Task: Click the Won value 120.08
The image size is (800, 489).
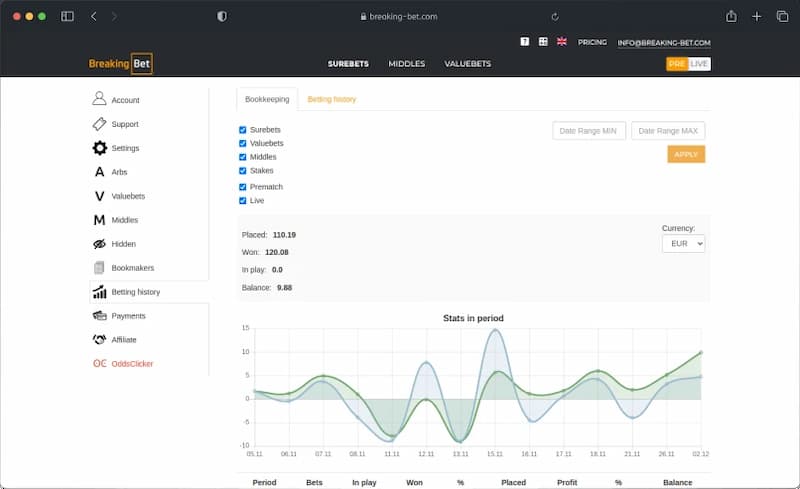Action: (277, 252)
